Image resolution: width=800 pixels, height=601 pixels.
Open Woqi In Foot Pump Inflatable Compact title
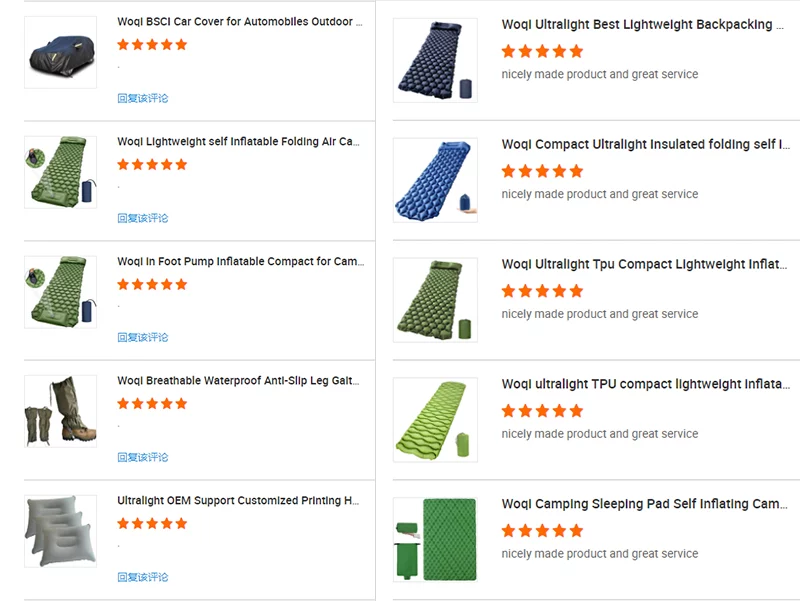(x=240, y=261)
